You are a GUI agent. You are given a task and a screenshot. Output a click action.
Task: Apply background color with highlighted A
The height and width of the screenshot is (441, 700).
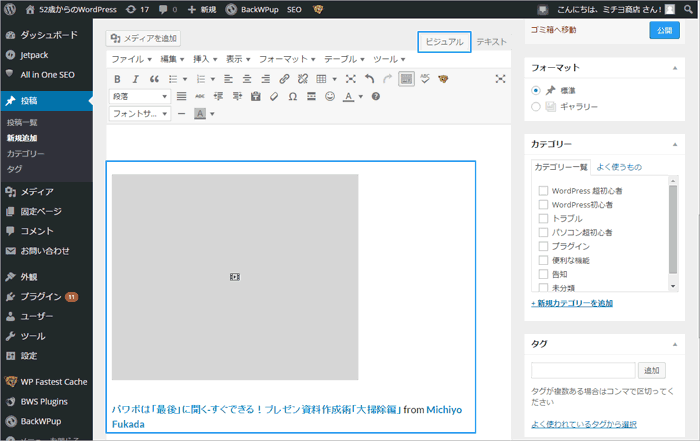point(200,114)
